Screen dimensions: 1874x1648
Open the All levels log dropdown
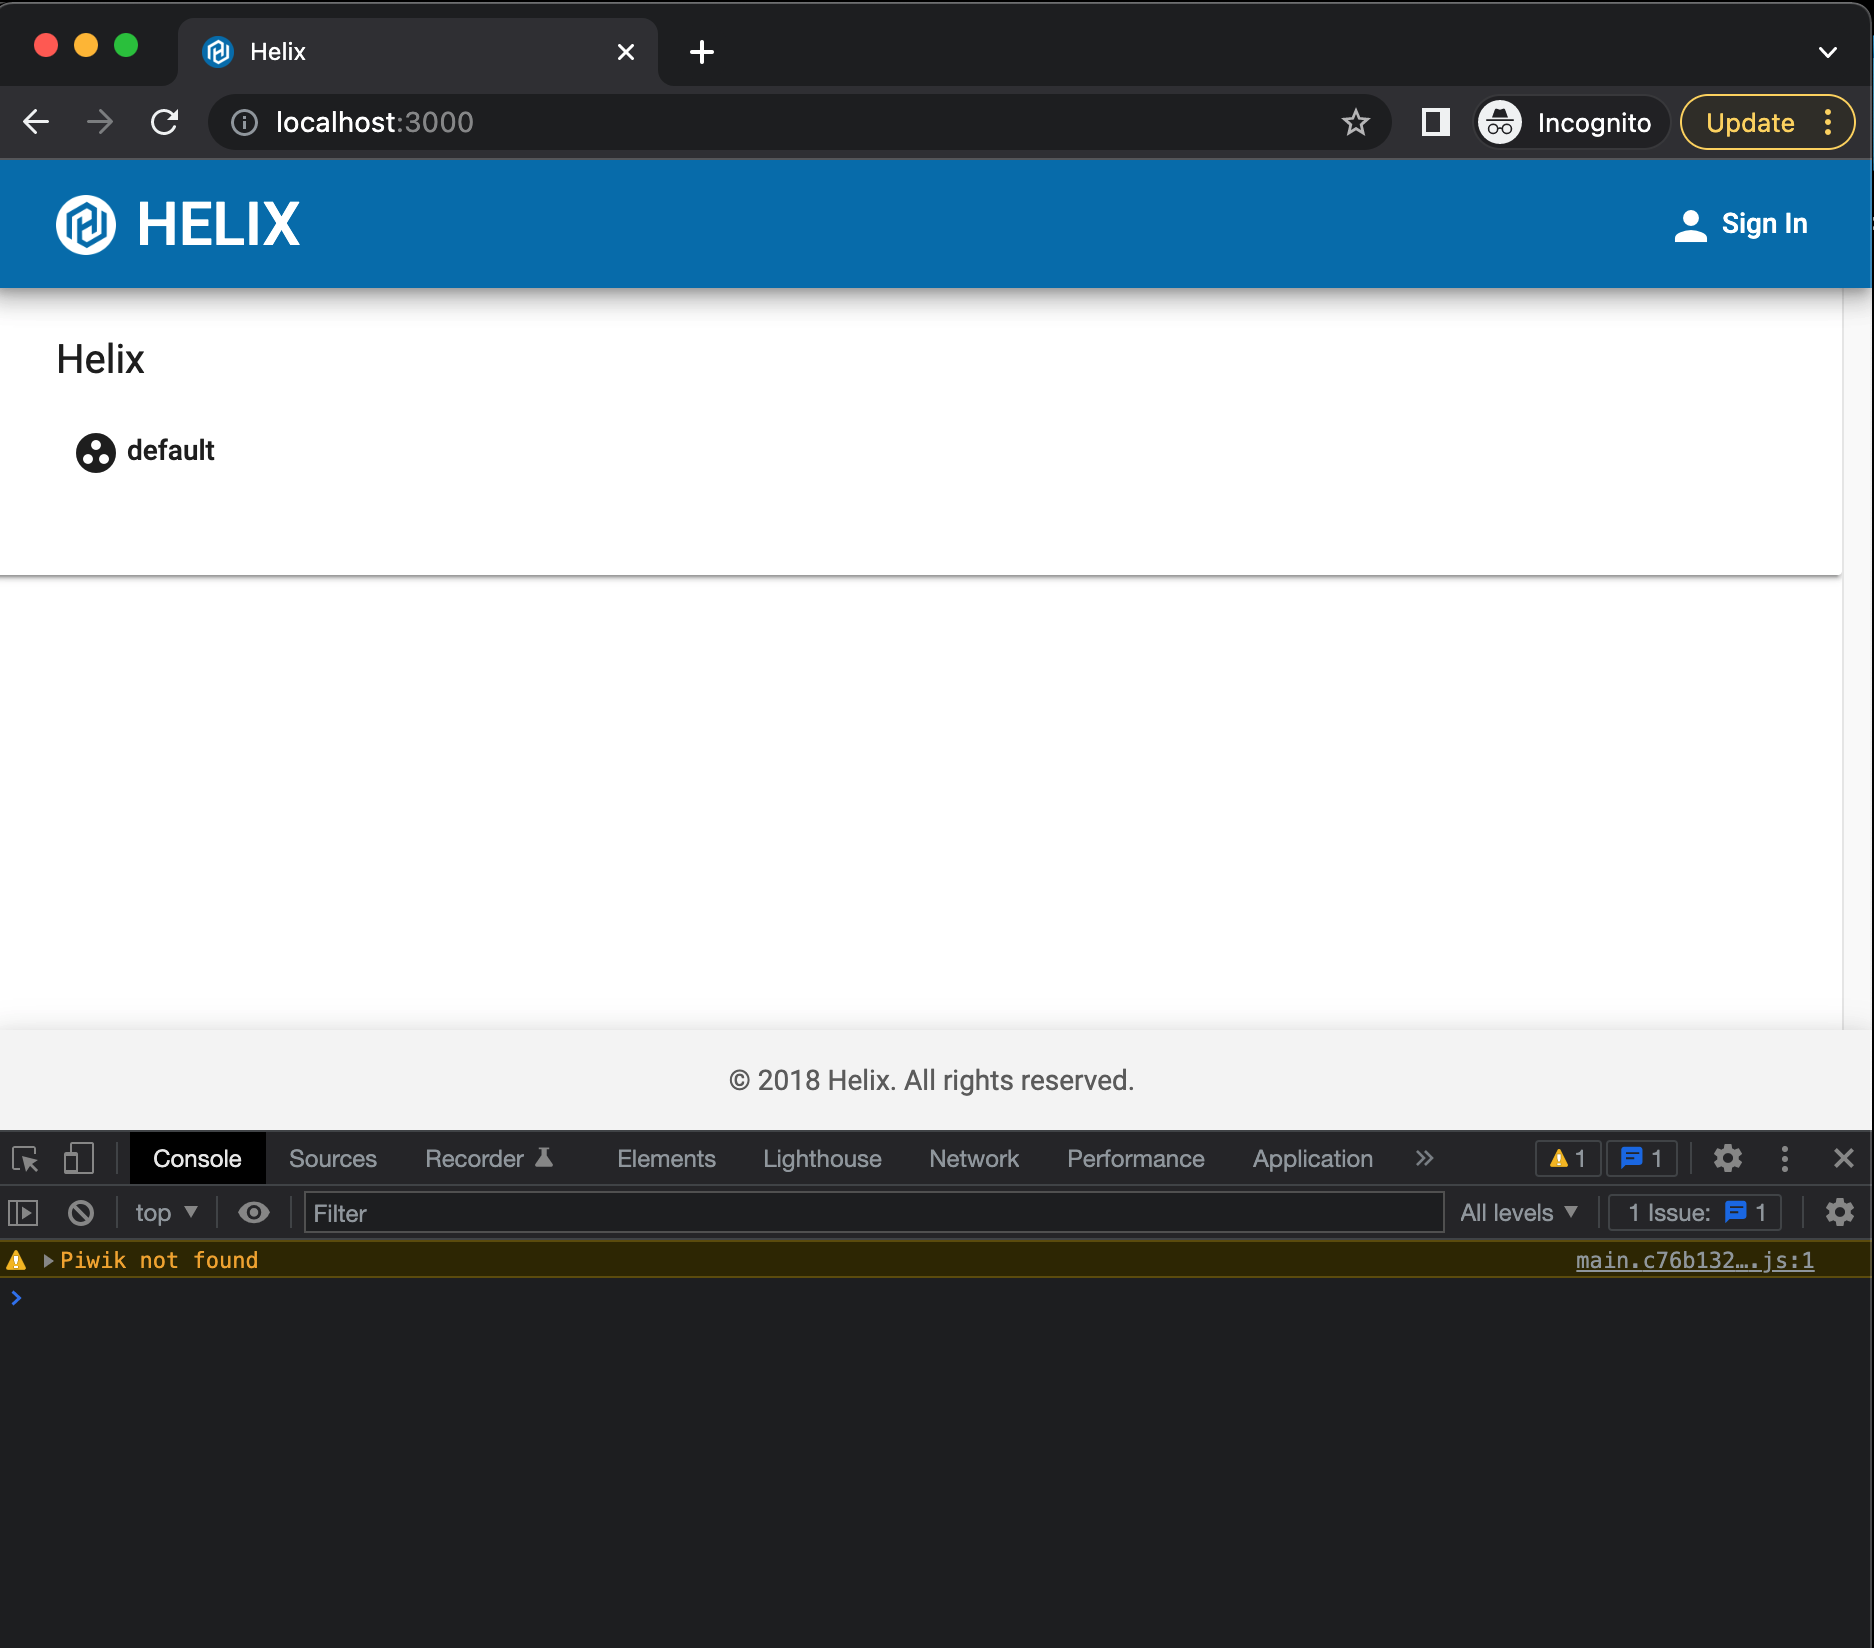coord(1517,1212)
